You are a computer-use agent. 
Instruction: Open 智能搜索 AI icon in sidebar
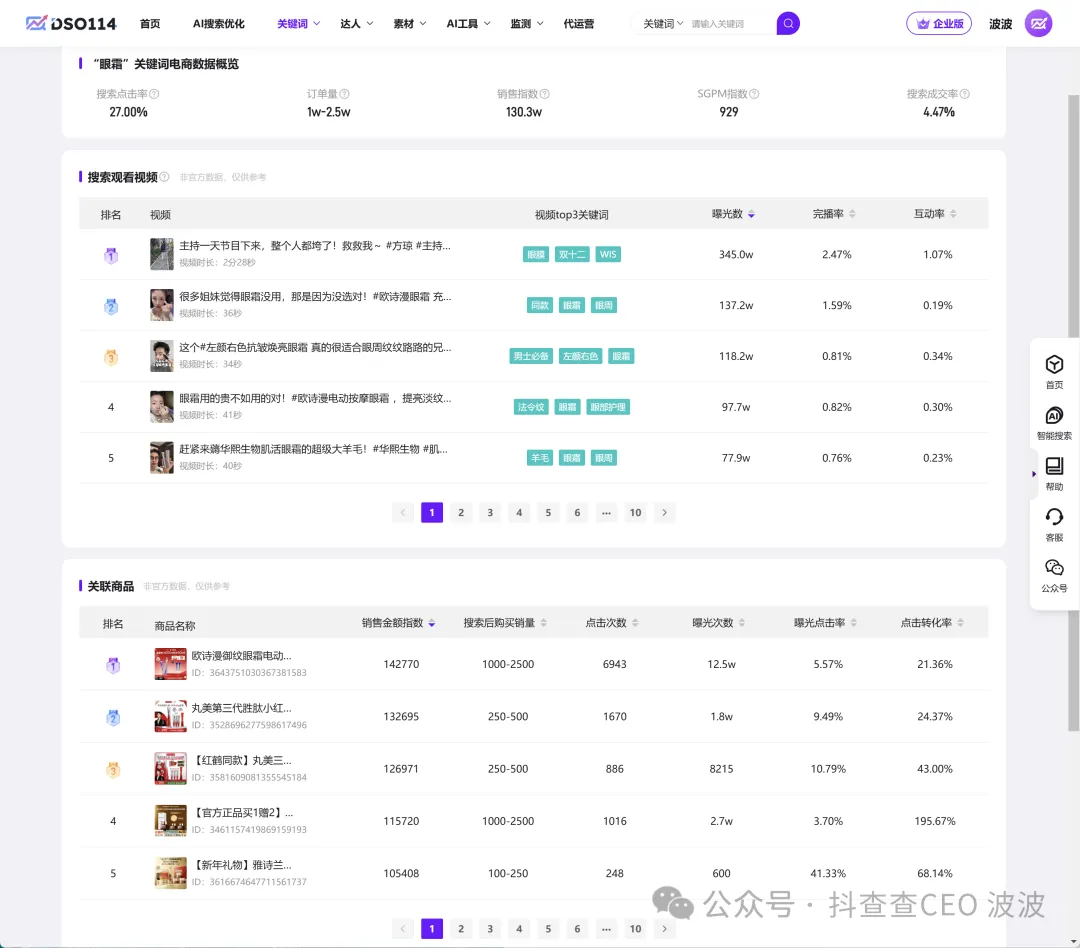pos(1054,416)
